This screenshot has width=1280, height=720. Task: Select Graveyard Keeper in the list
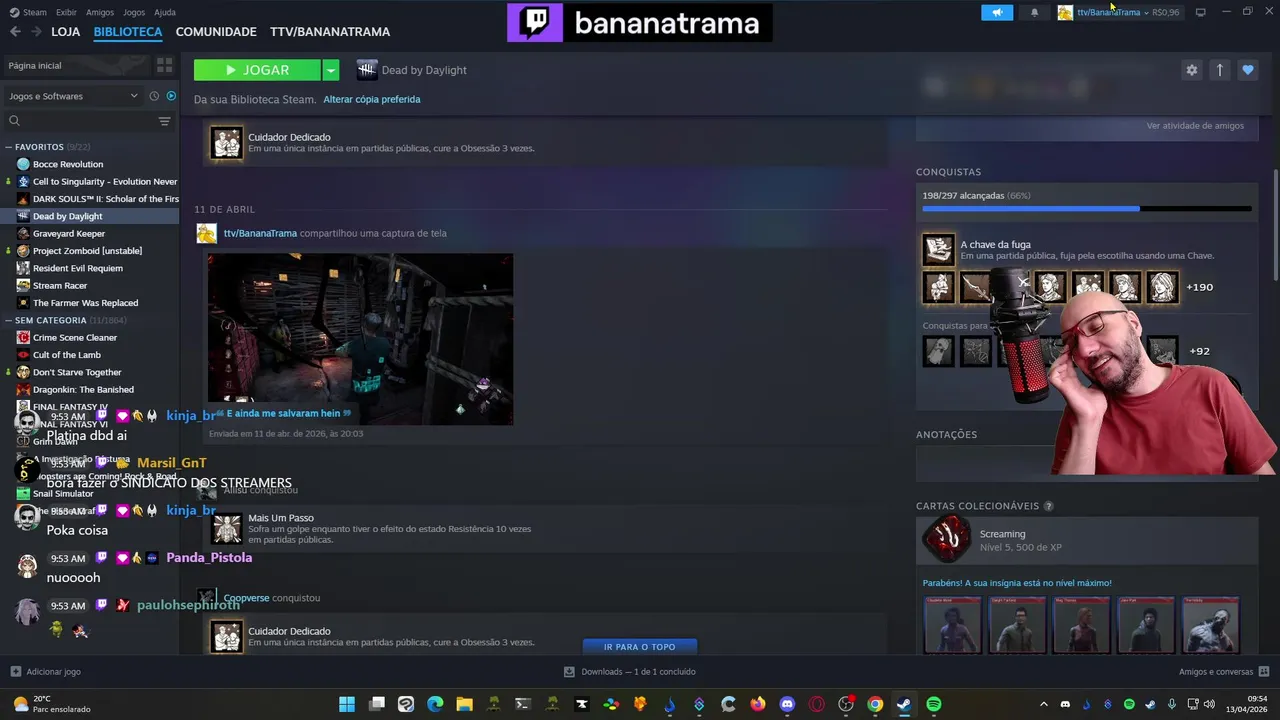coord(69,233)
